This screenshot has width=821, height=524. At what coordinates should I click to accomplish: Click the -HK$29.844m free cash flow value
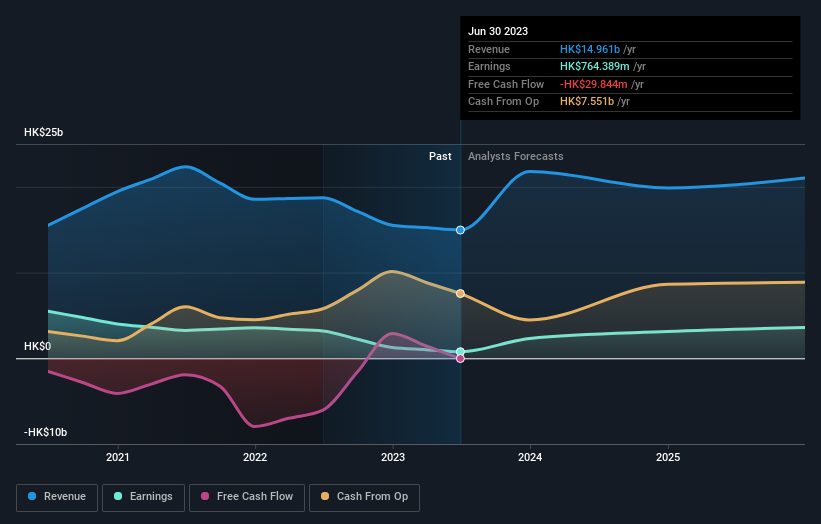point(594,84)
